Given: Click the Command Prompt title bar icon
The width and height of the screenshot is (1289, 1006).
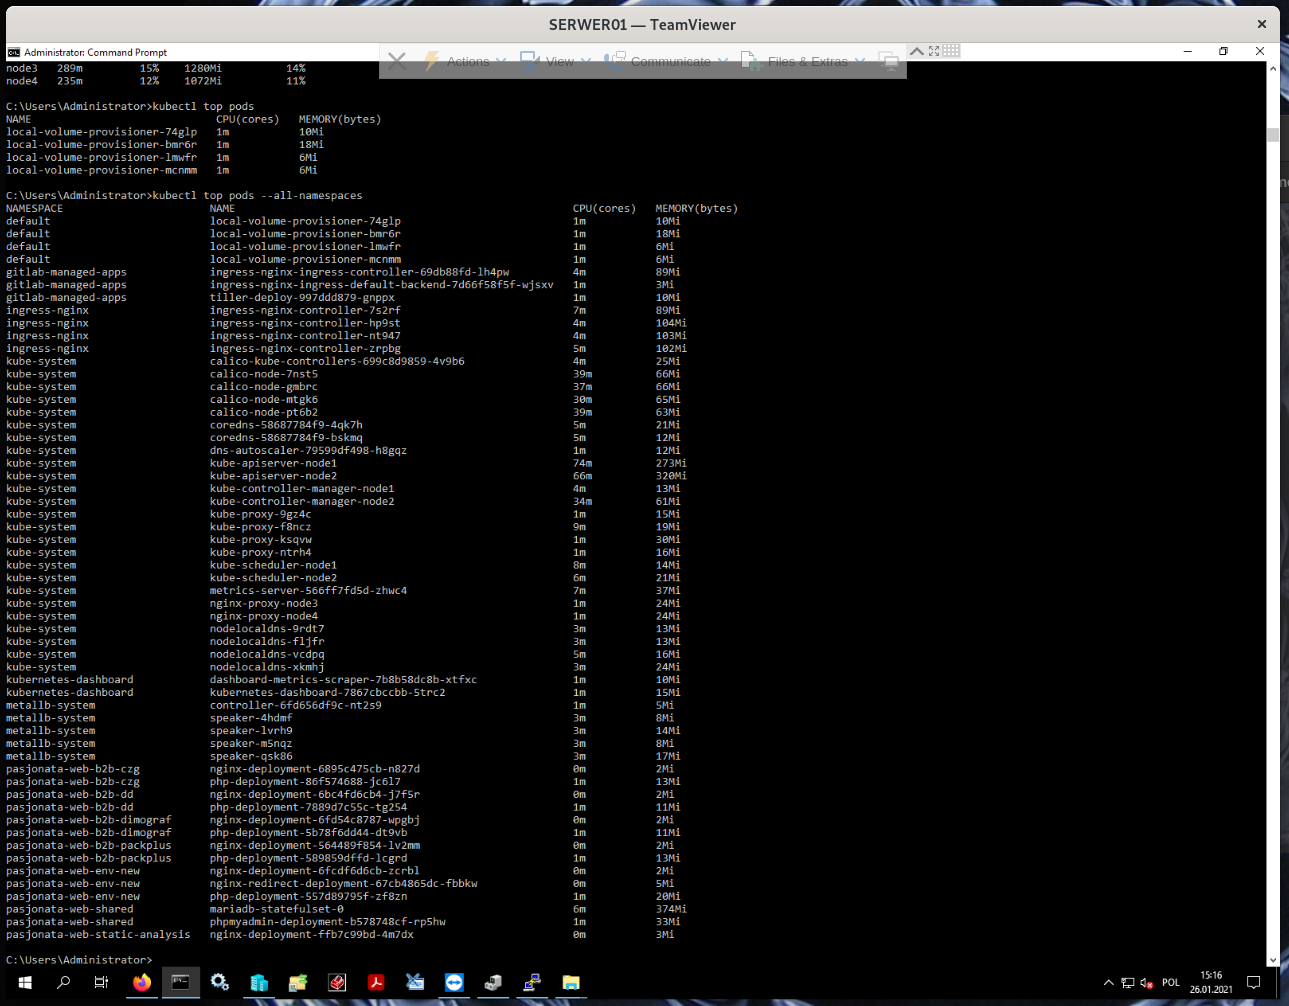Looking at the screenshot, I should pos(13,52).
